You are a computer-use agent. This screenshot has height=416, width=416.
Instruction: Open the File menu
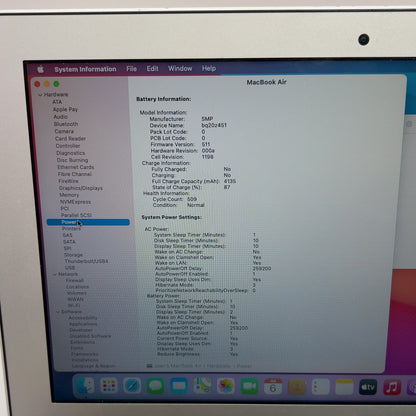click(131, 69)
